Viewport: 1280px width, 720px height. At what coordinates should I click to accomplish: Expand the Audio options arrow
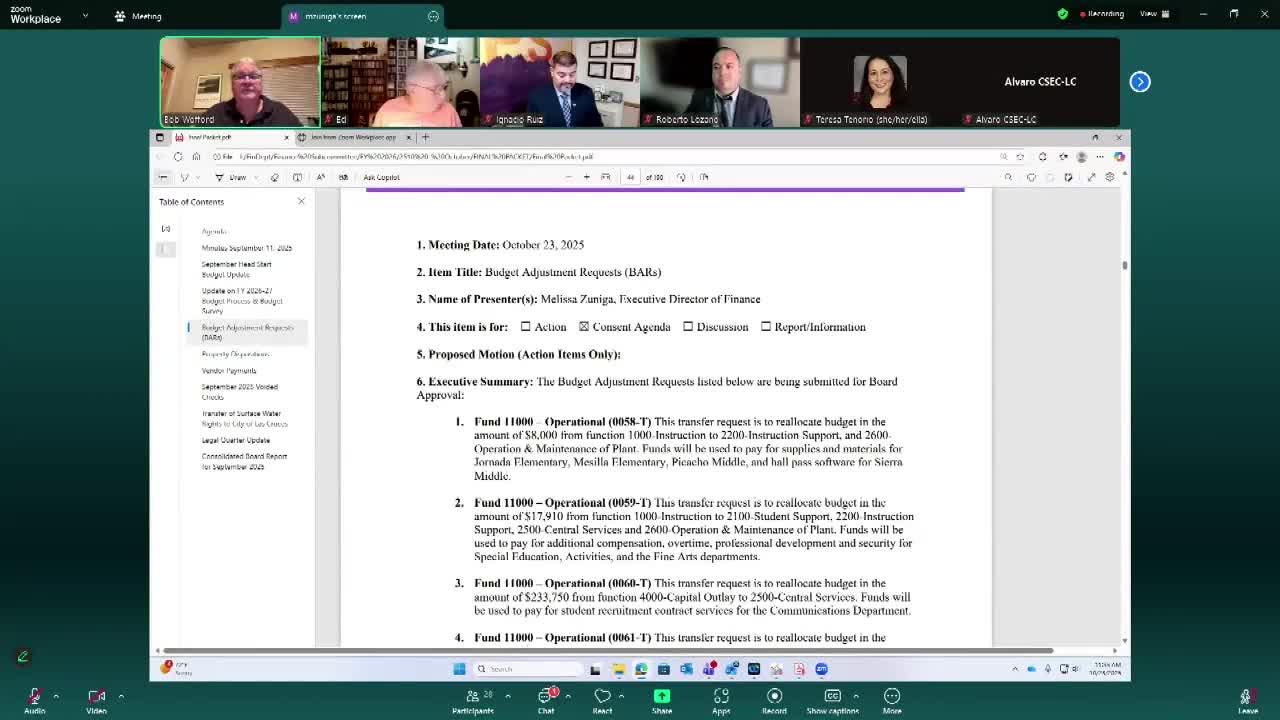tap(56, 696)
